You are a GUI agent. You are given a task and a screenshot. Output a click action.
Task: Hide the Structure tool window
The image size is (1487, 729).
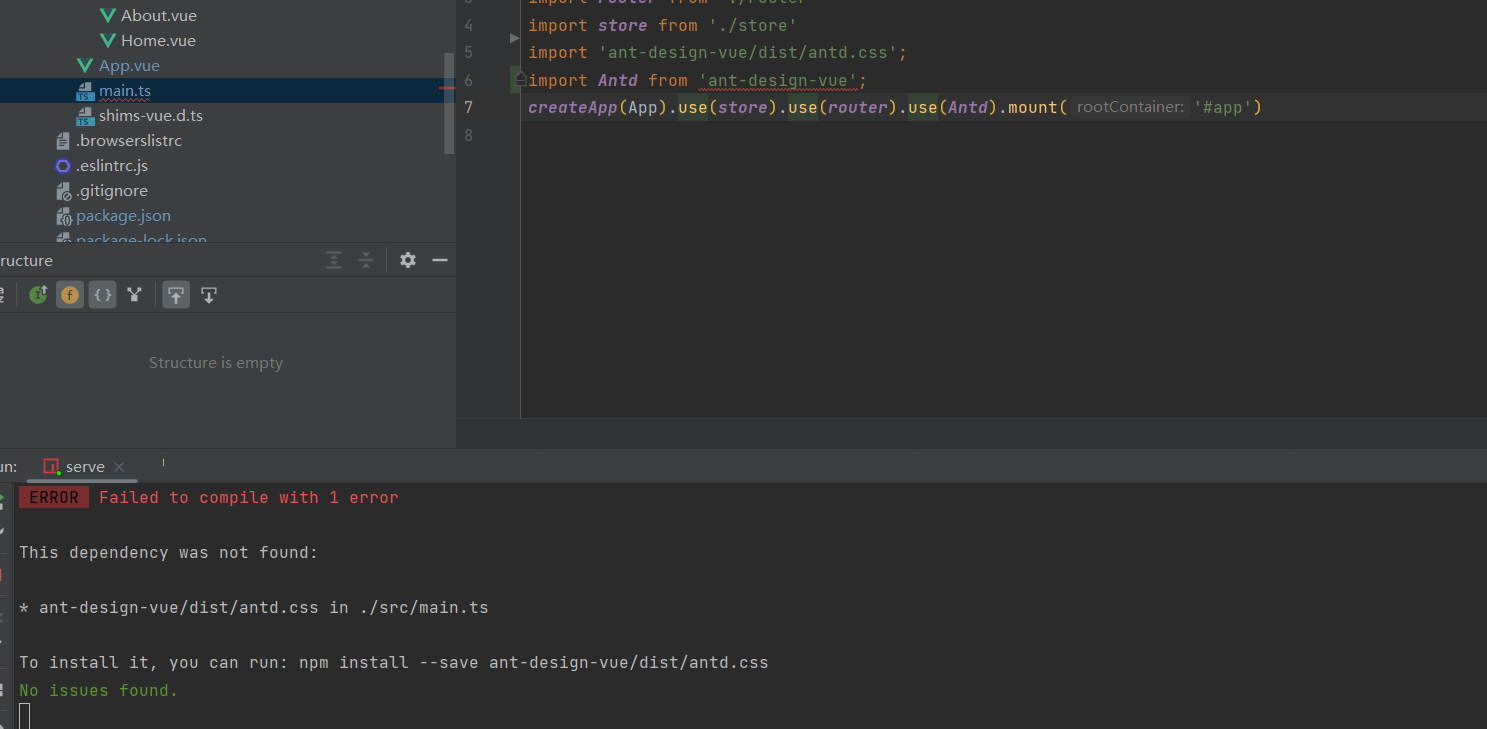pos(440,260)
